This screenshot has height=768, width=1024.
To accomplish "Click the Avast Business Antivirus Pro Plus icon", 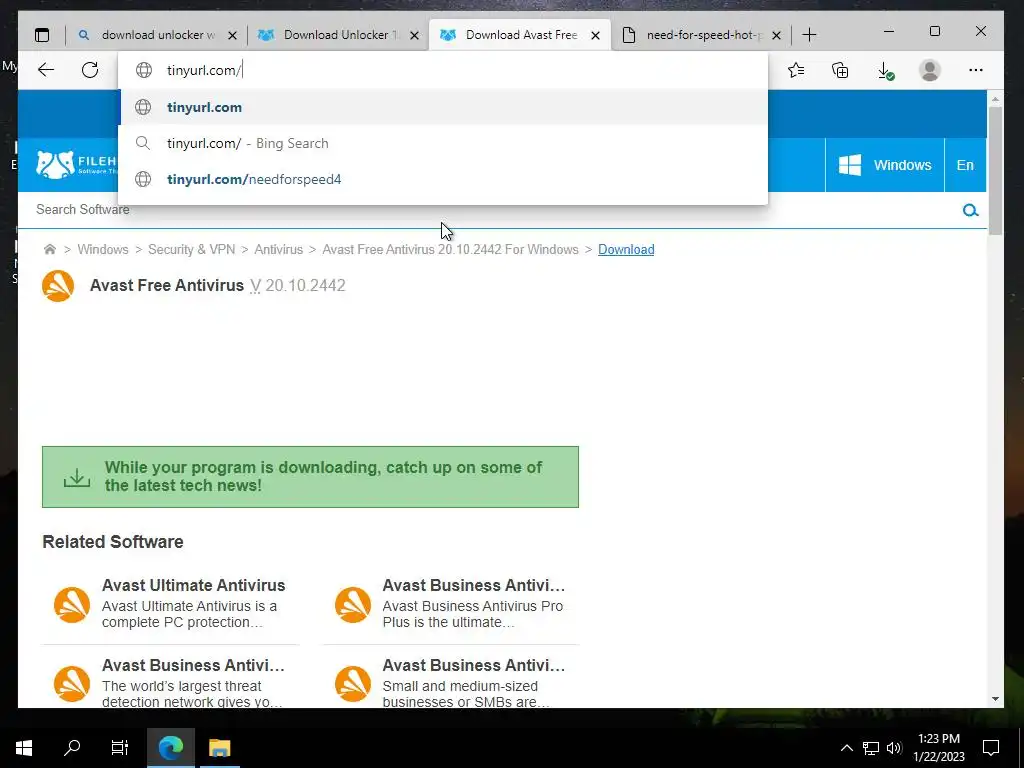I will pos(353,605).
